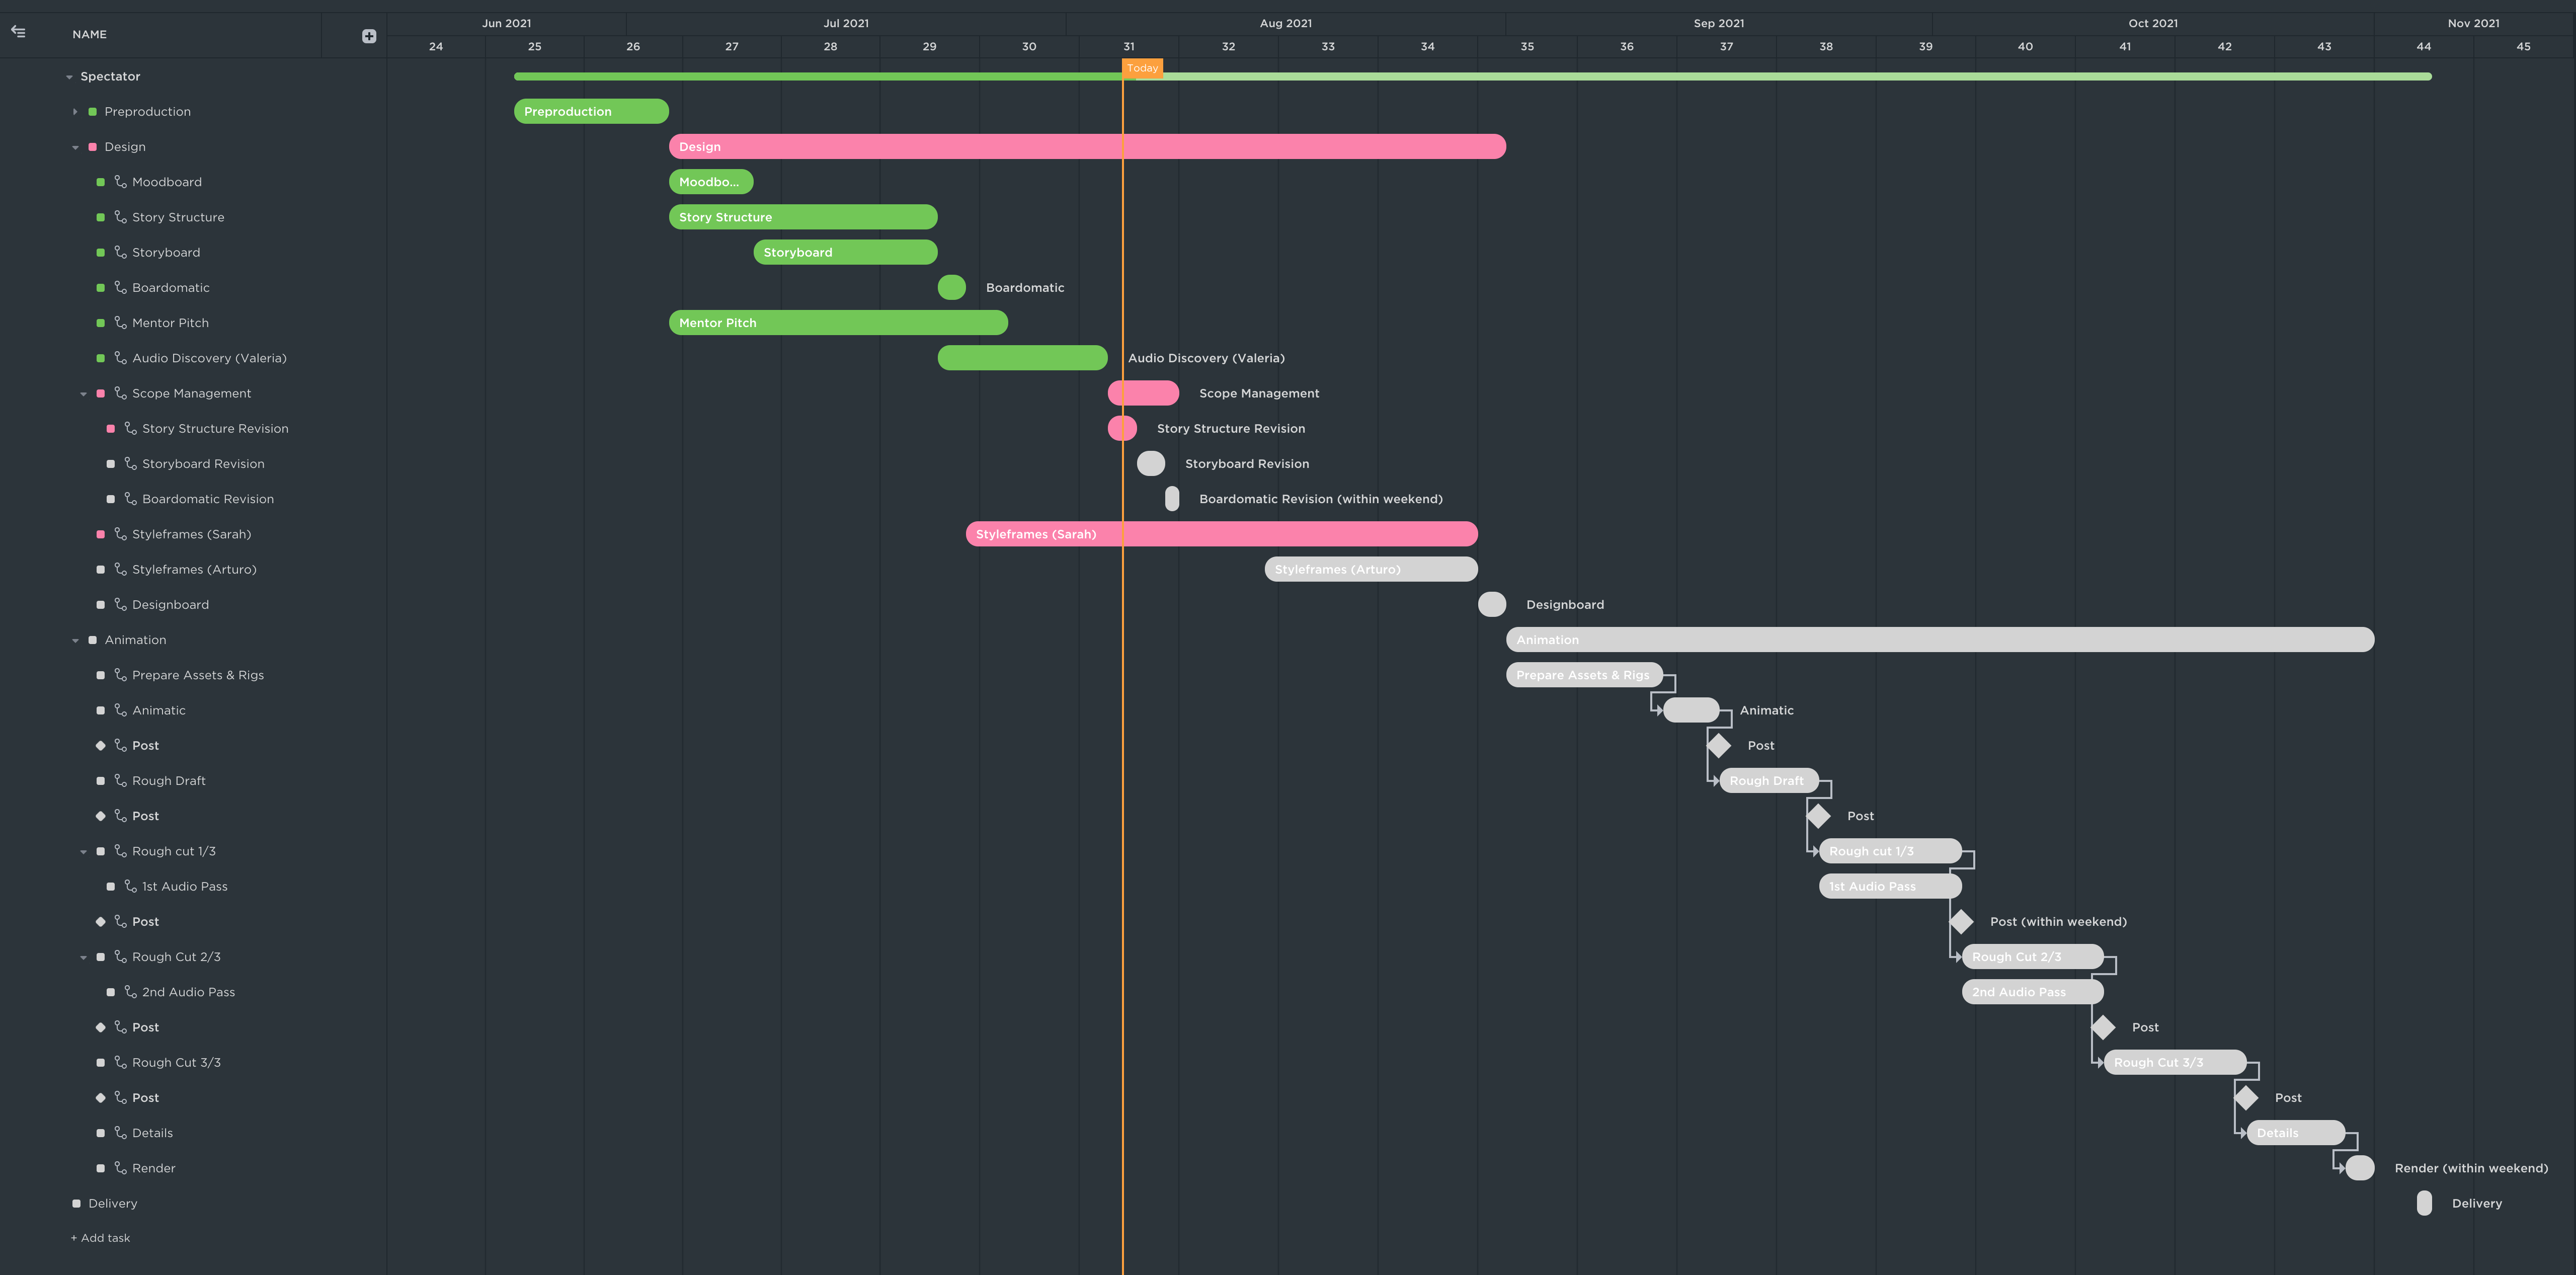Screen dimensions: 2576x1275
Task: Select the grey Animation Gantt bar
Action: click(1940, 639)
